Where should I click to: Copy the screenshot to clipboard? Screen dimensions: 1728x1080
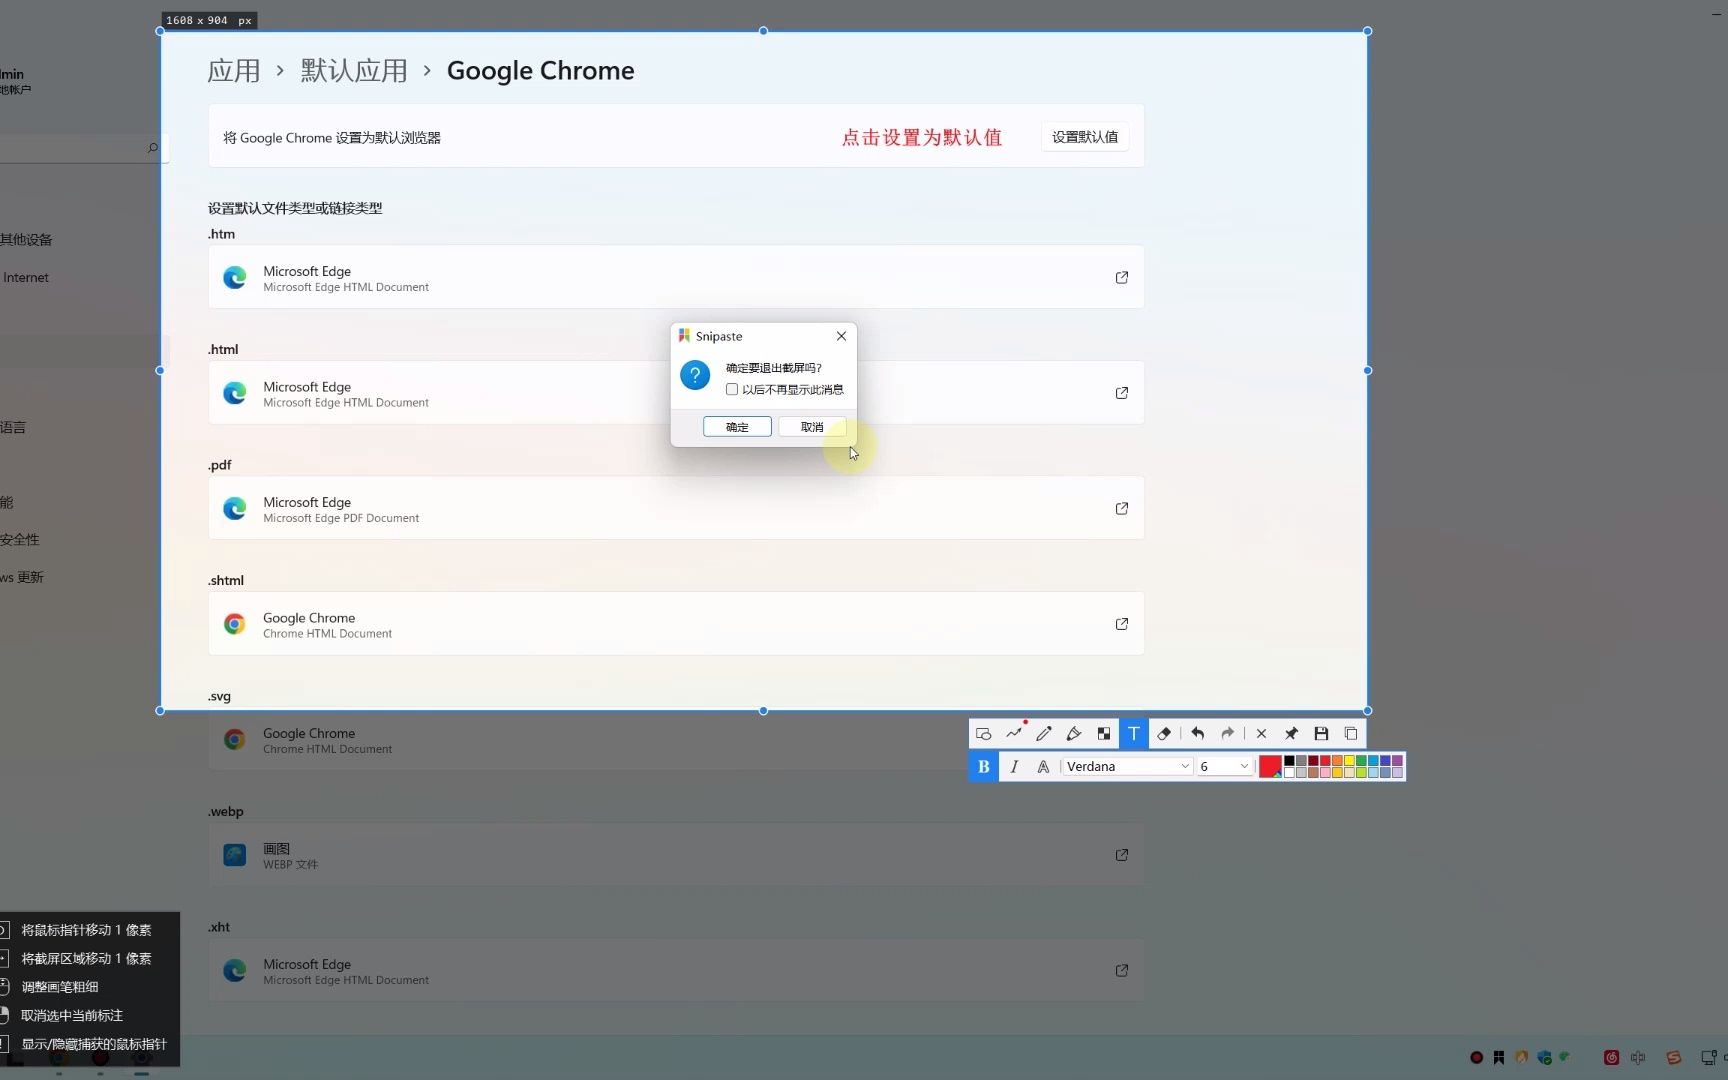point(1351,734)
